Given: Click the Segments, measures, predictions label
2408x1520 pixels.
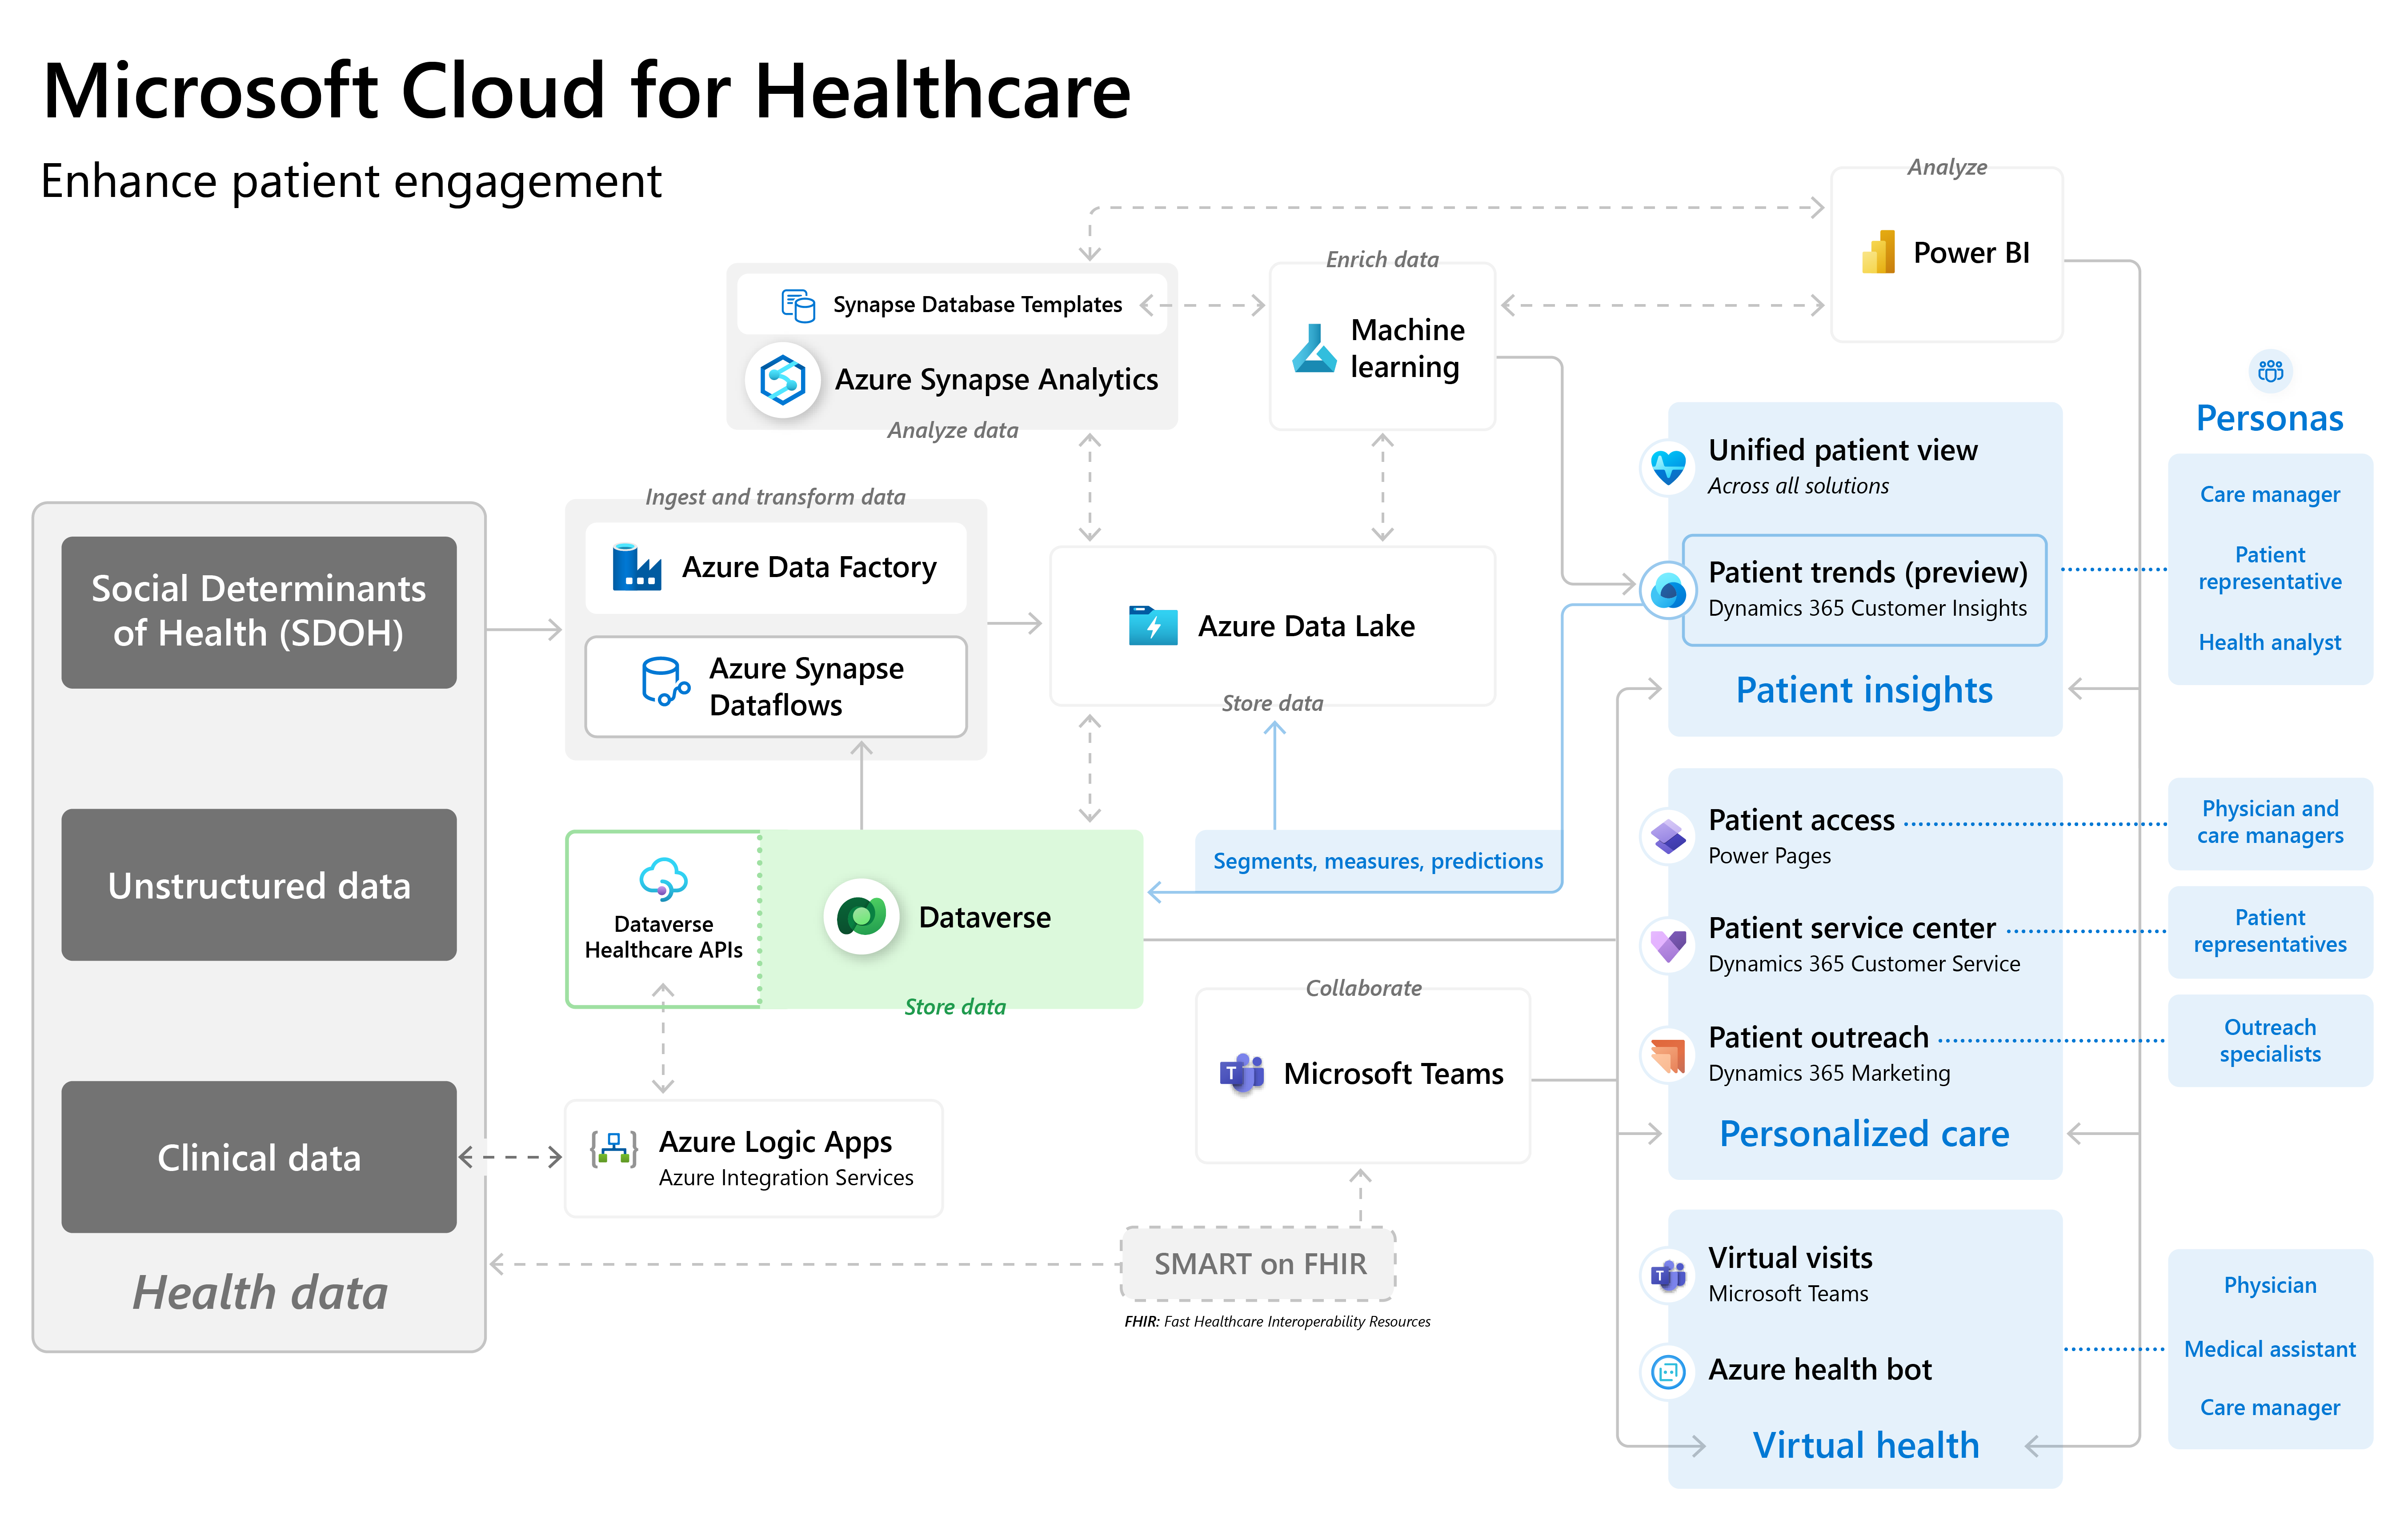Looking at the screenshot, I should (1377, 861).
